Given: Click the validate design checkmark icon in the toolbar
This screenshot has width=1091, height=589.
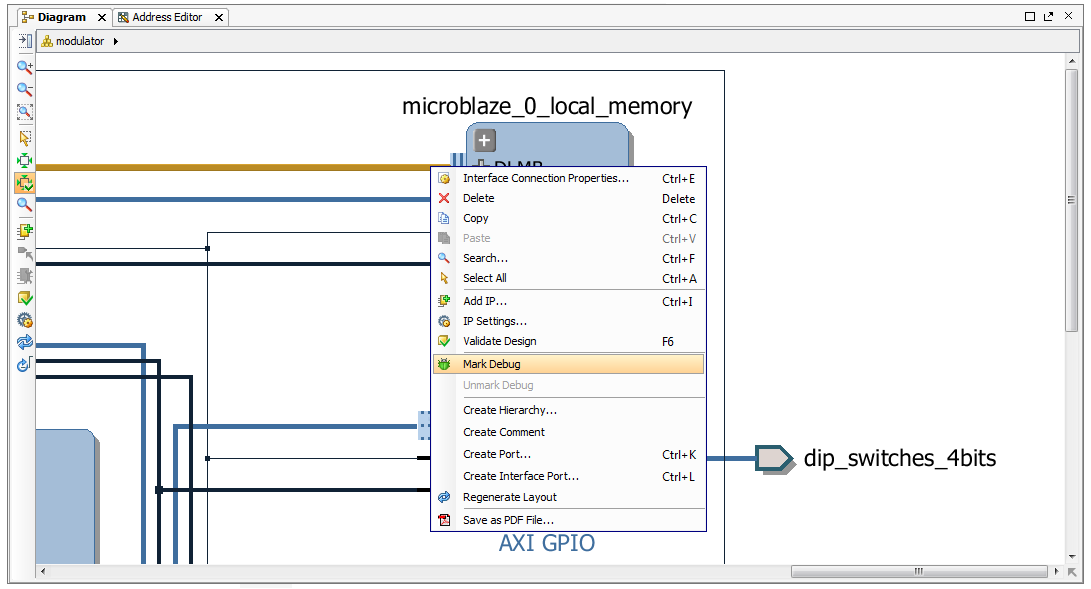Looking at the screenshot, I should tap(24, 298).
